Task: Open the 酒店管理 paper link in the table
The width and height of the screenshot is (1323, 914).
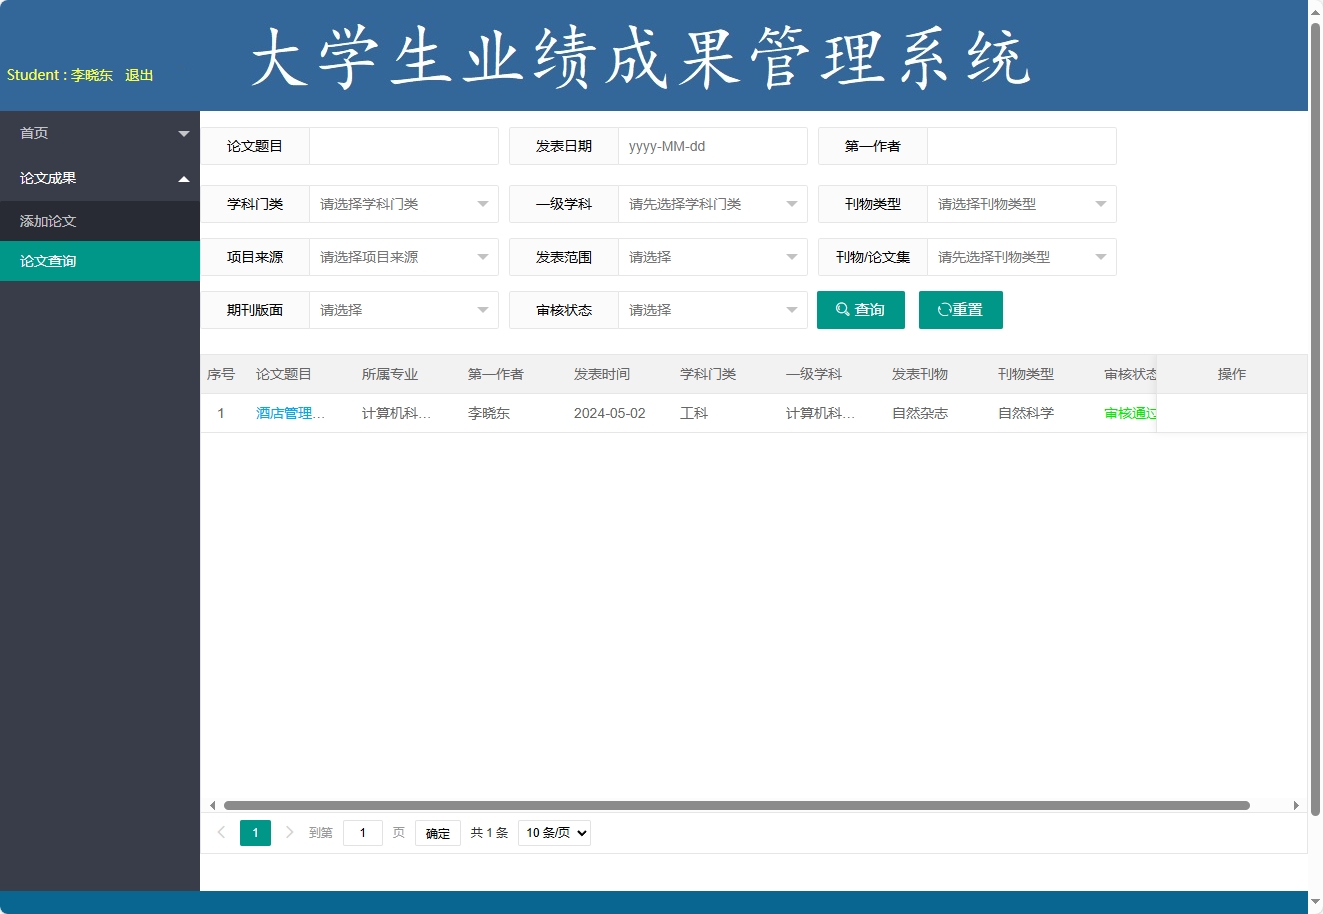Action: coord(289,412)
